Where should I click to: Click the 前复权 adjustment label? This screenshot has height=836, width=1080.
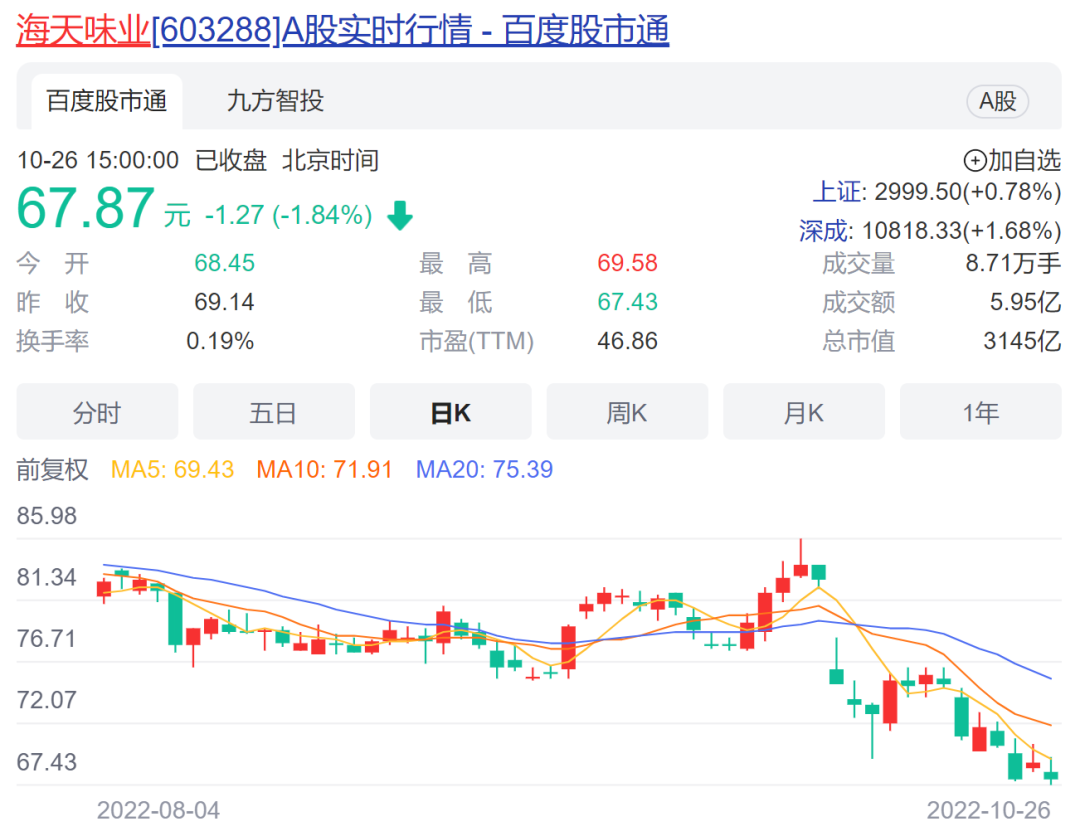[x=52, y=470]
